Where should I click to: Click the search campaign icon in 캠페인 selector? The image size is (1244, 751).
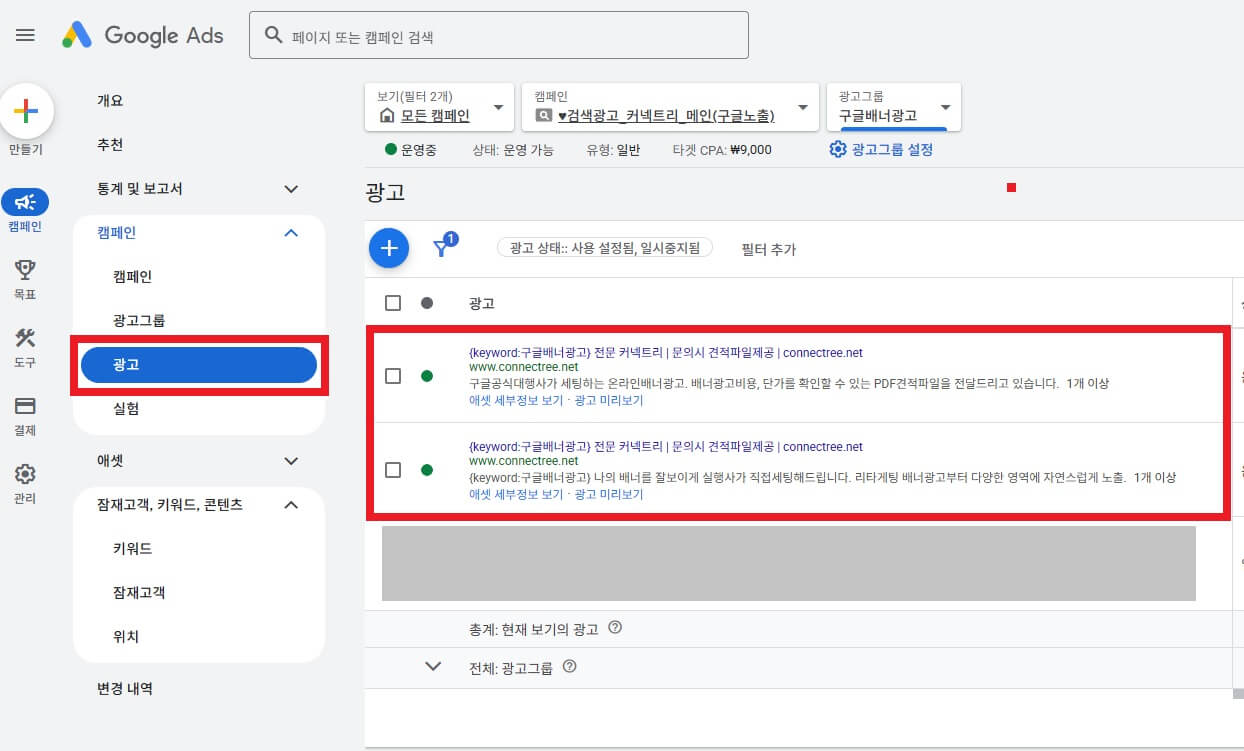[x=544, y=116]
